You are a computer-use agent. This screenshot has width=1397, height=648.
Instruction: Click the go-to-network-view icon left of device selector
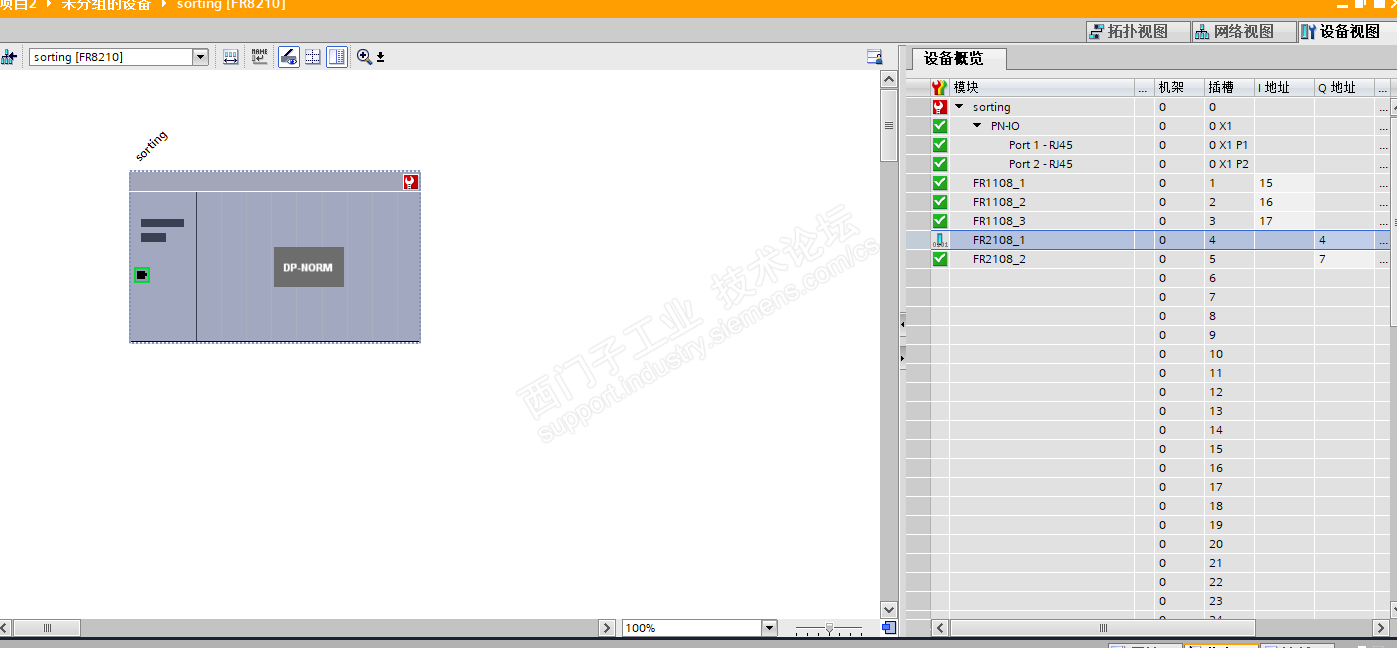pos(9,57)
